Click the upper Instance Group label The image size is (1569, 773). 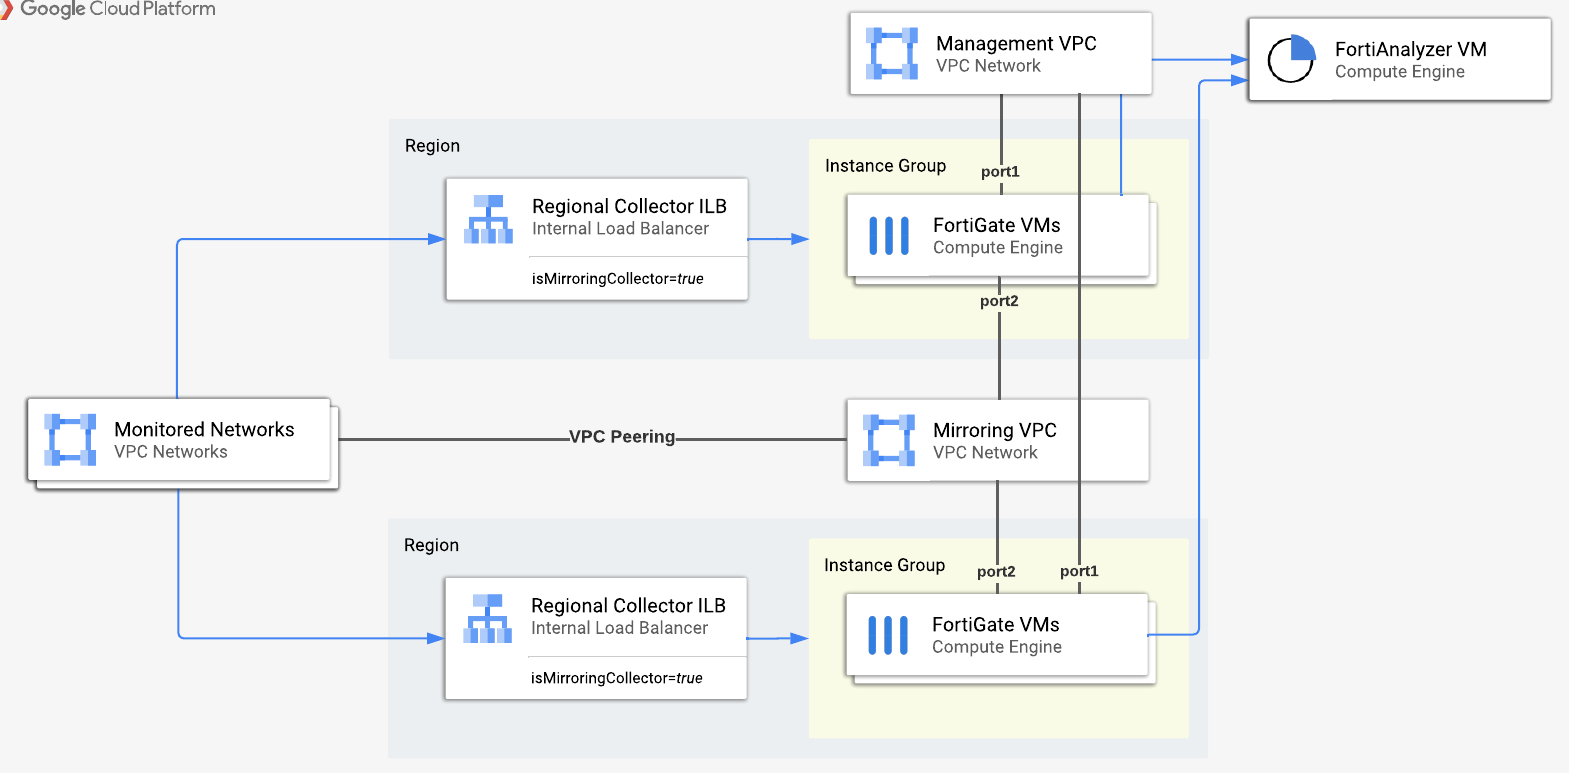pyautogui.click(x=885, y=166)
